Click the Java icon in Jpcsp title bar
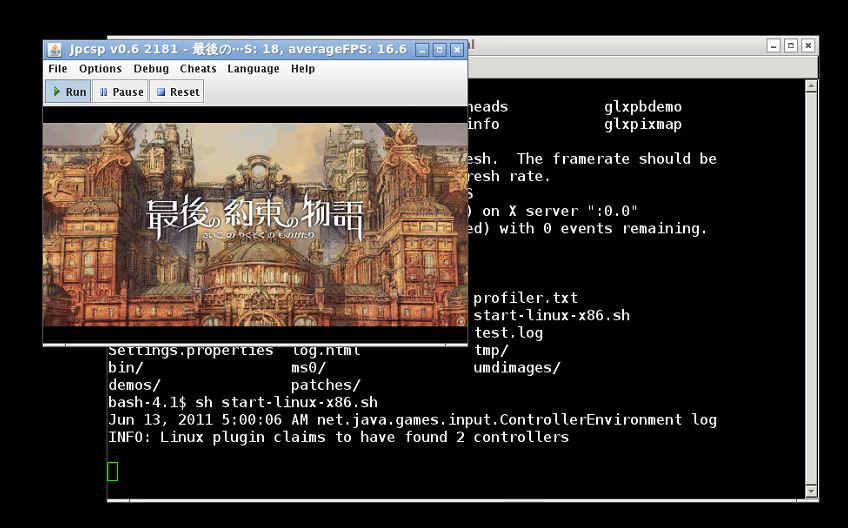 pos(55,50)
